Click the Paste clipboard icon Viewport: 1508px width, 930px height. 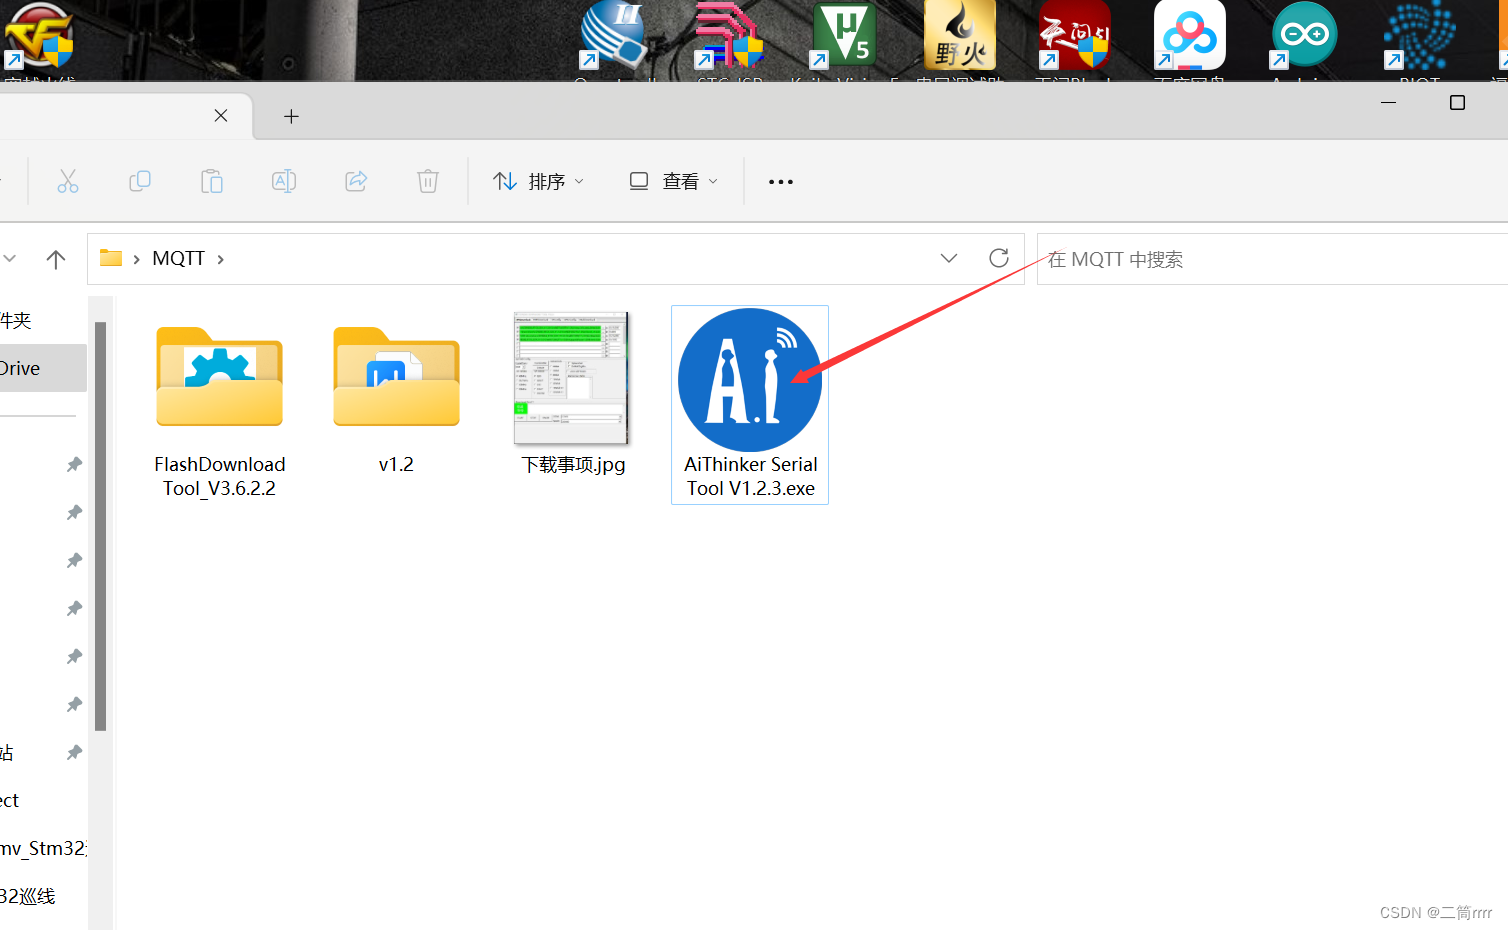pos(212,181)
